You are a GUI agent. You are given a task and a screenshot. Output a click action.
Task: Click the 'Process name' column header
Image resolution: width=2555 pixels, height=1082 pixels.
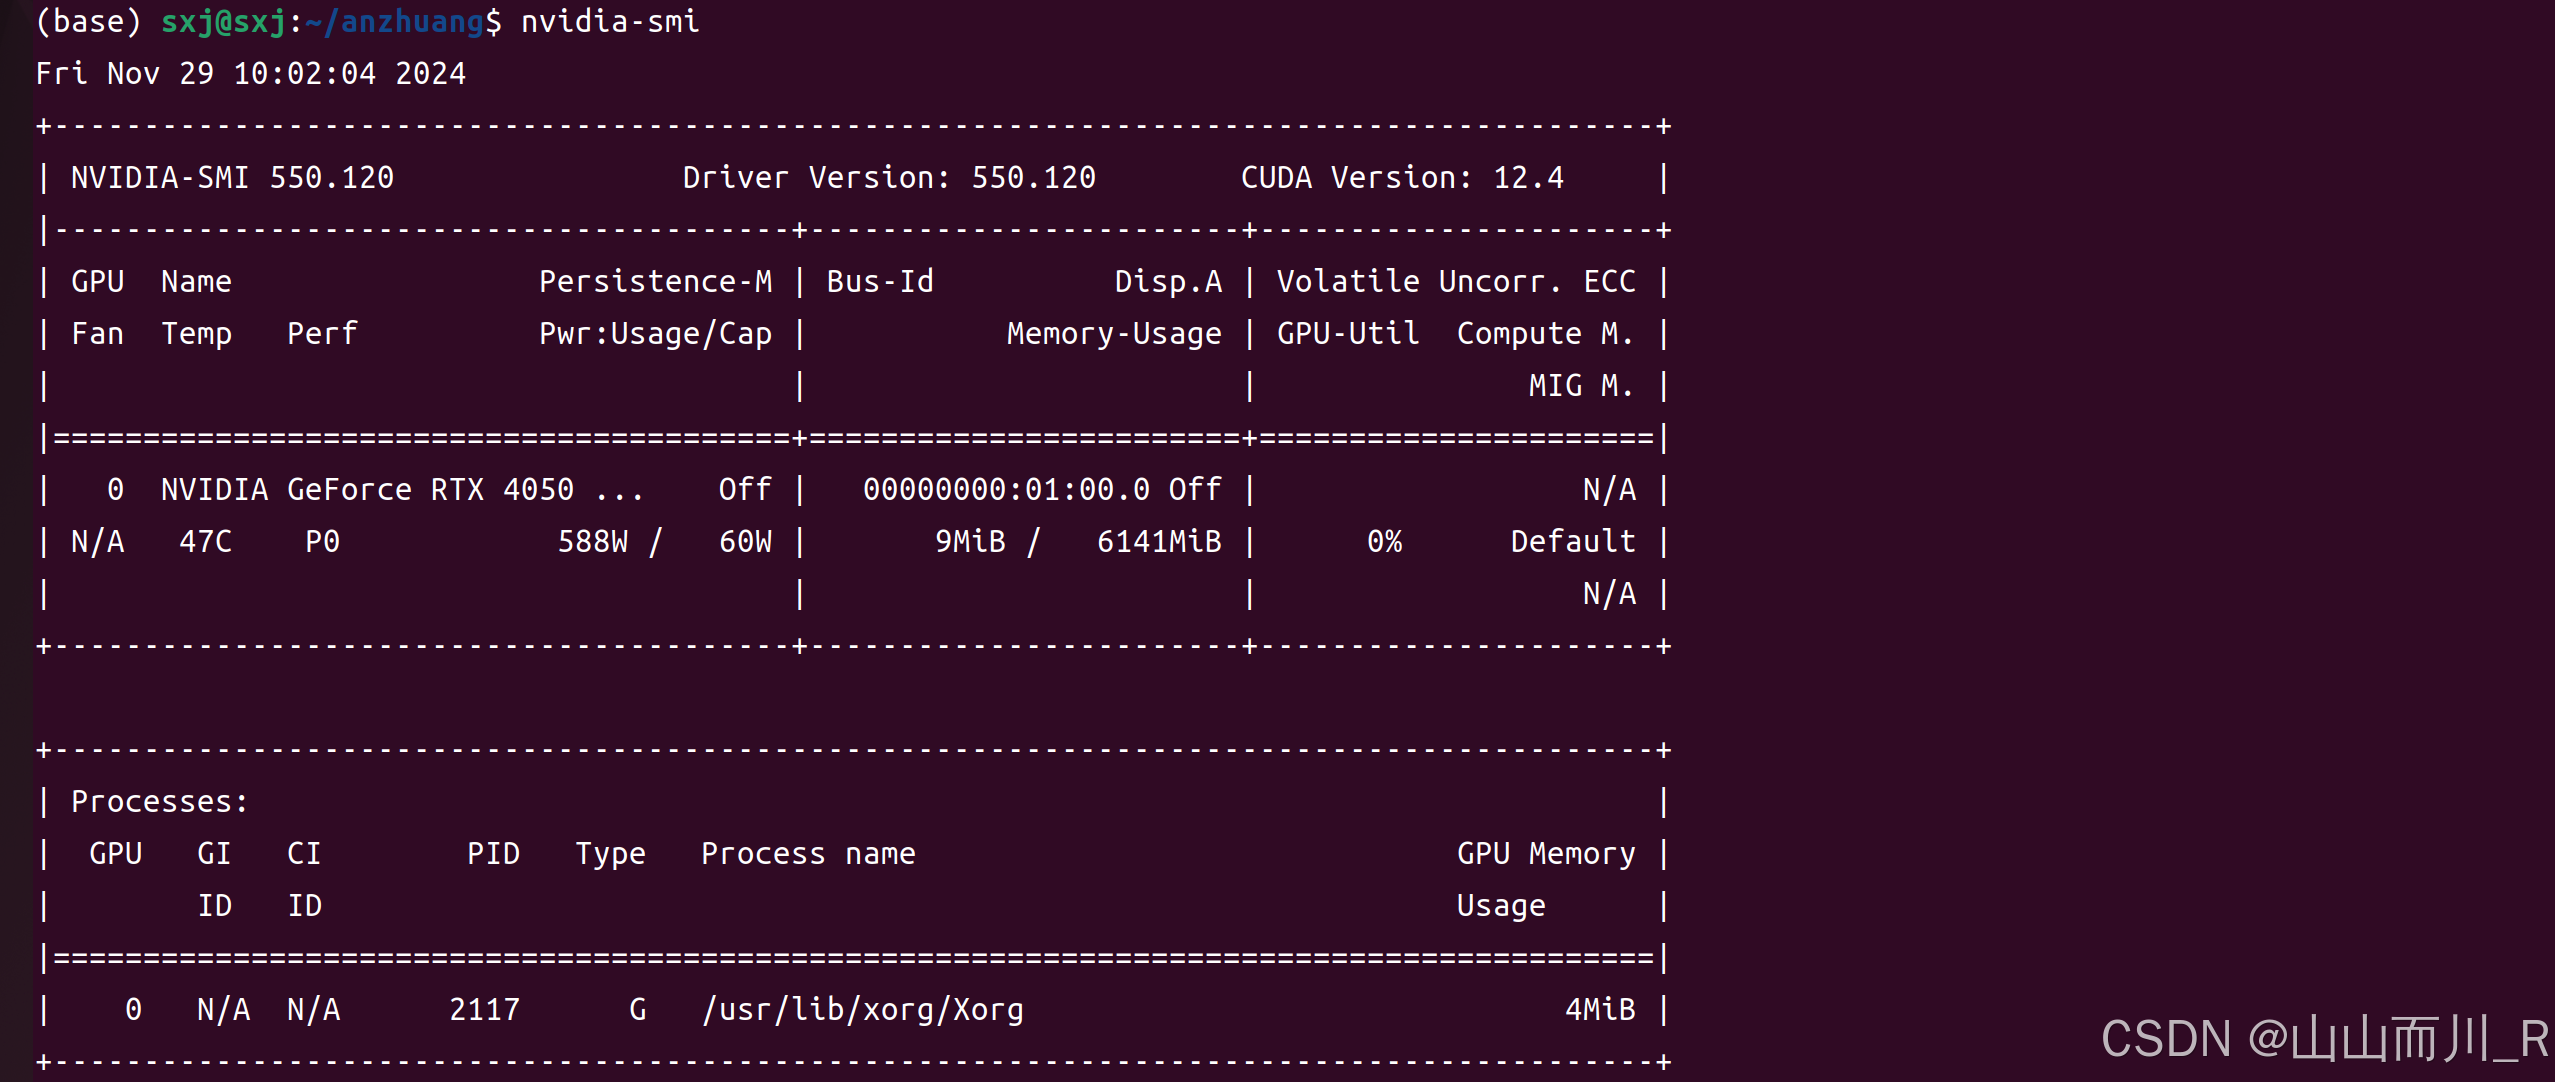(808, 853)
